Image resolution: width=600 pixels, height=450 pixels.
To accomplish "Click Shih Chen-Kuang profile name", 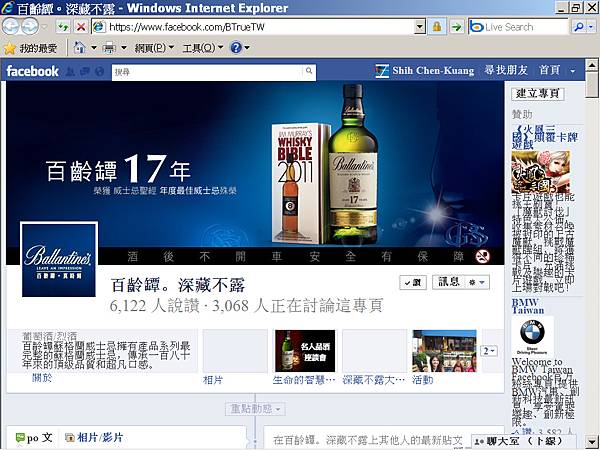I will coord(433,71).
